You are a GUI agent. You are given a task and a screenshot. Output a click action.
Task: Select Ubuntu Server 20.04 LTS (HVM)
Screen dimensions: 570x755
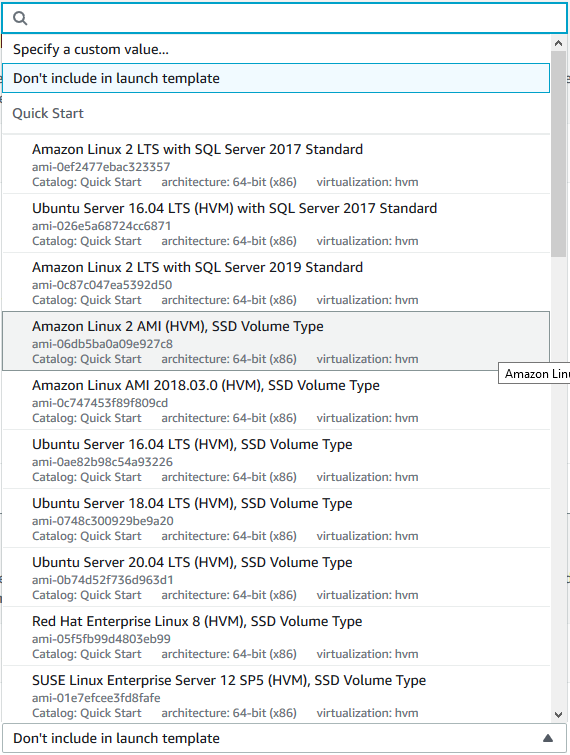point(276,577)
